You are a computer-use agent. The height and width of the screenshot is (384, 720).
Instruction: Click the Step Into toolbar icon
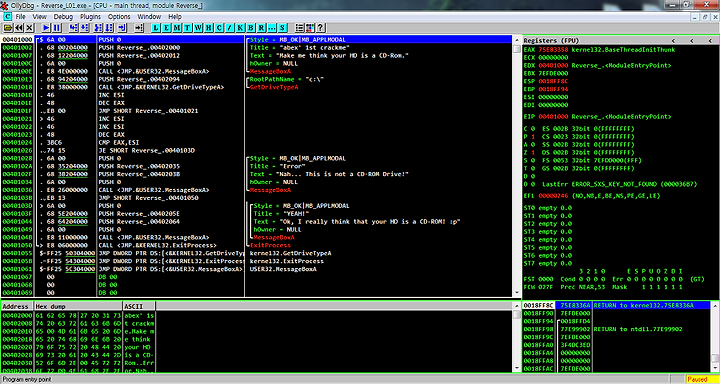click(x=73, y=28)
